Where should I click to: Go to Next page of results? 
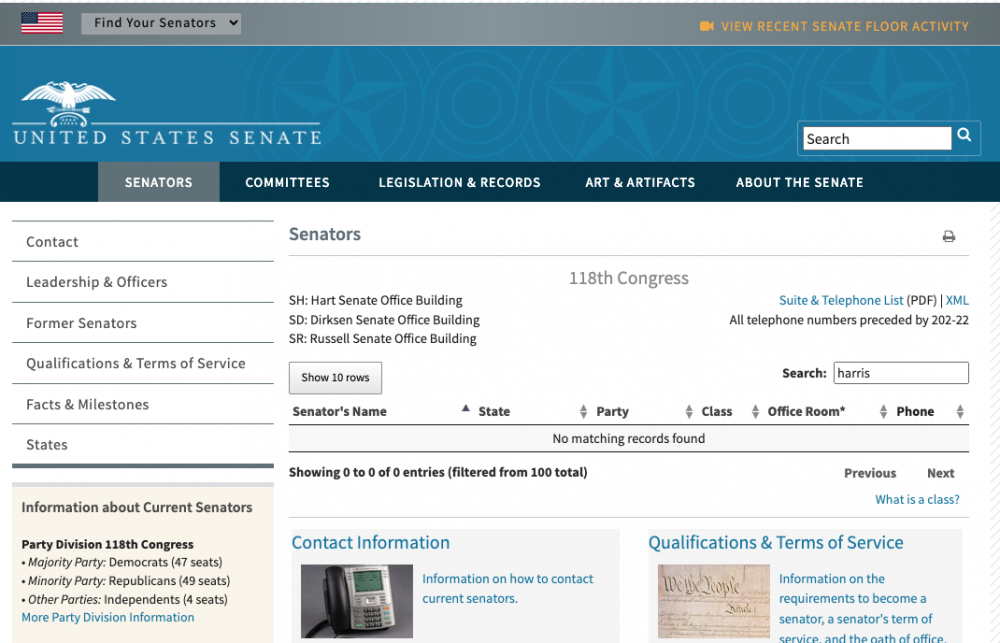(x=940, y=473)
